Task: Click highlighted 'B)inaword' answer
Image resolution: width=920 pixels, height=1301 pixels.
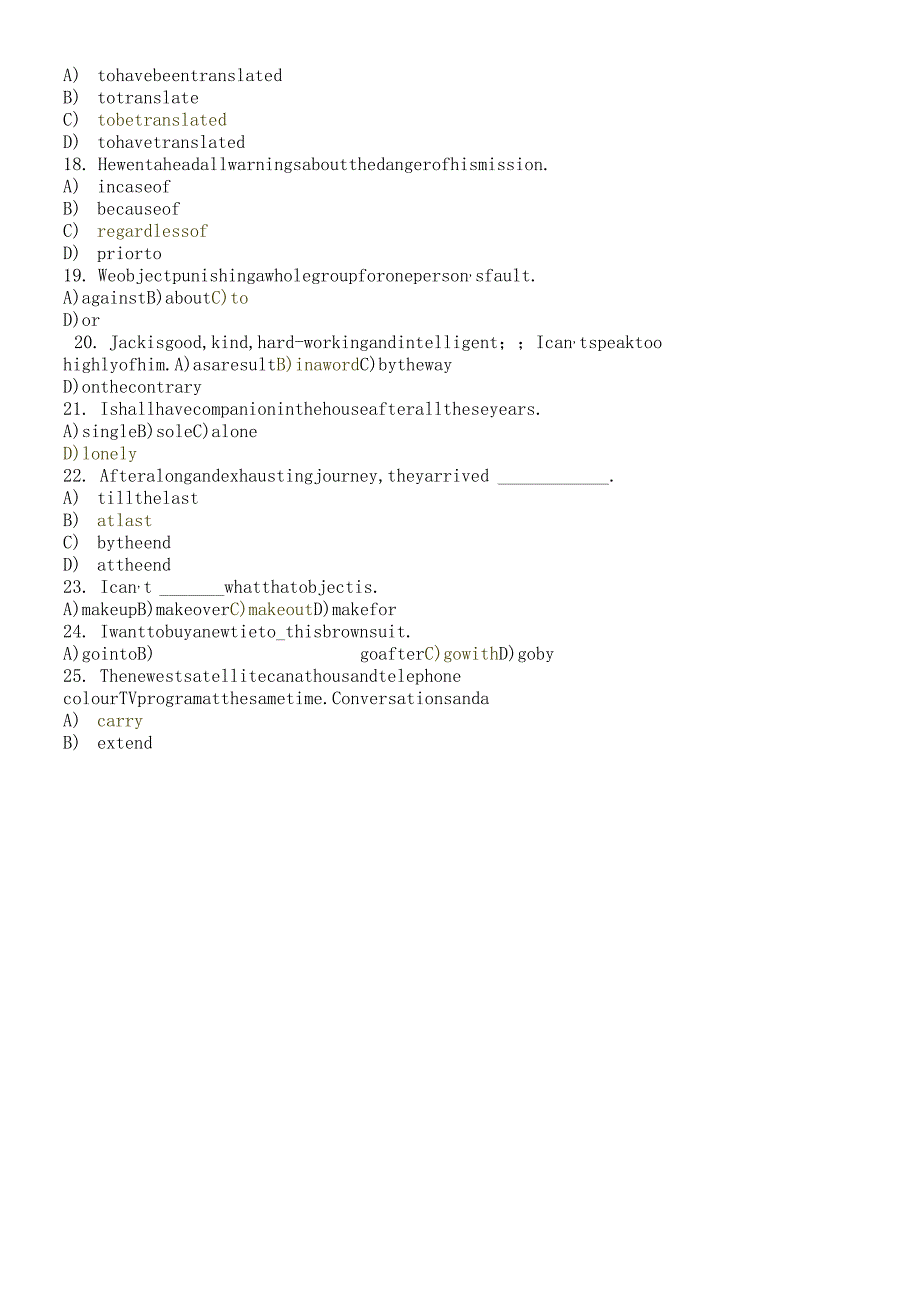Action: pos(317,365)
